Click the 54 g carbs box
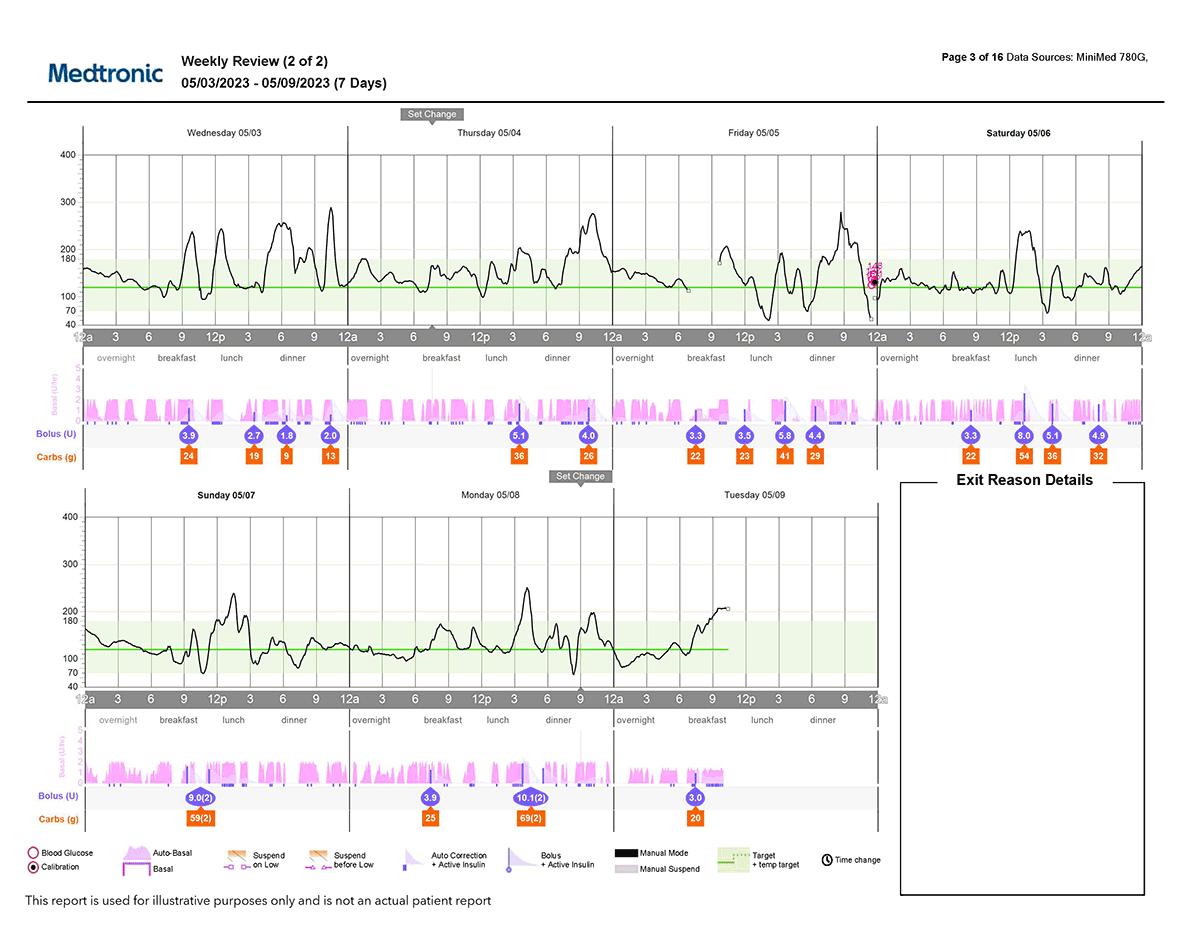Viewport: 1200px width, 927px height. pyautogui.click(x=1024, y=457)
